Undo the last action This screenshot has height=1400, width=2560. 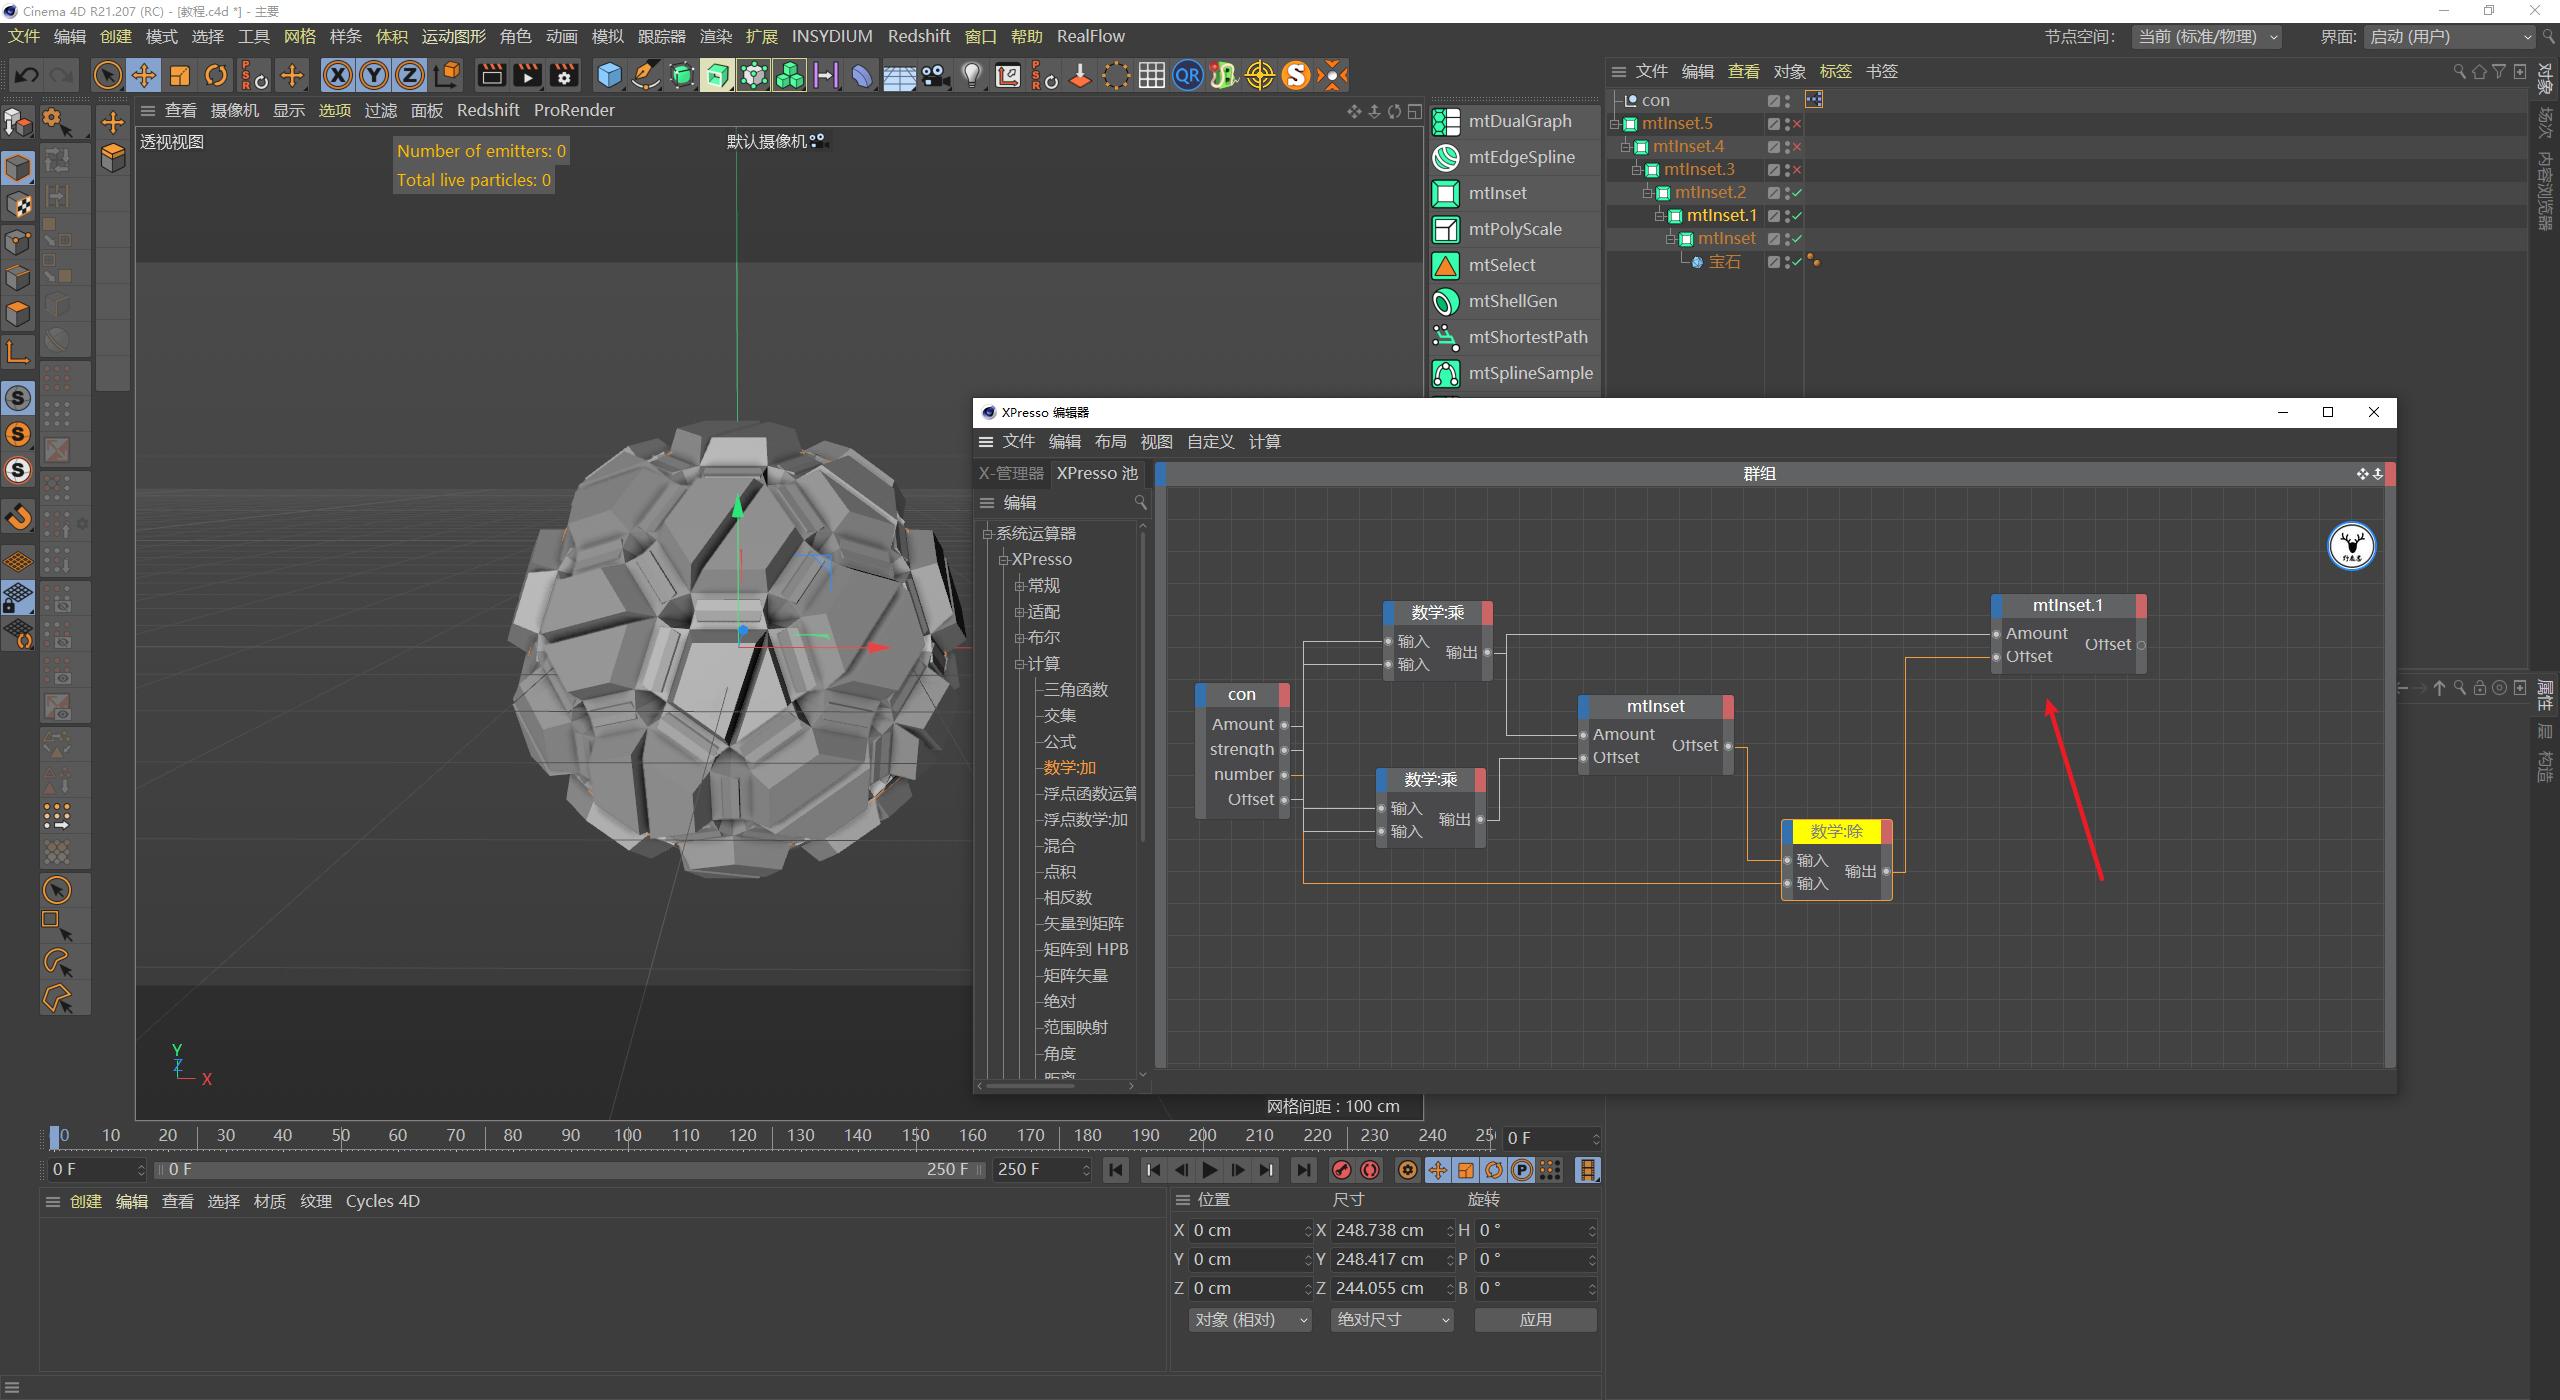pyautogui.click(x=27, y=75)
